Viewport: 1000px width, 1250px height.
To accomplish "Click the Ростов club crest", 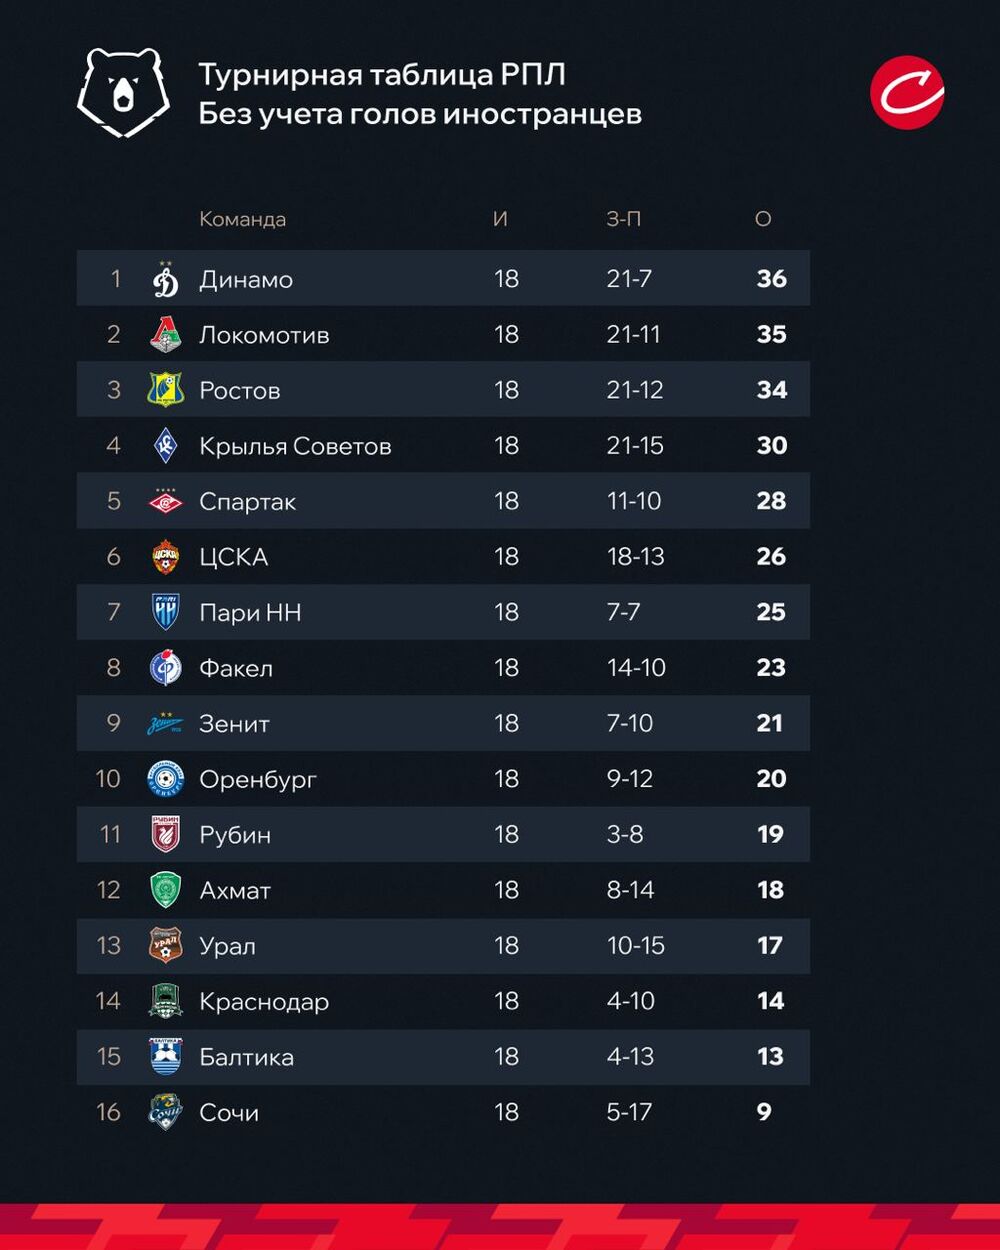I will [x=166, y=390].
